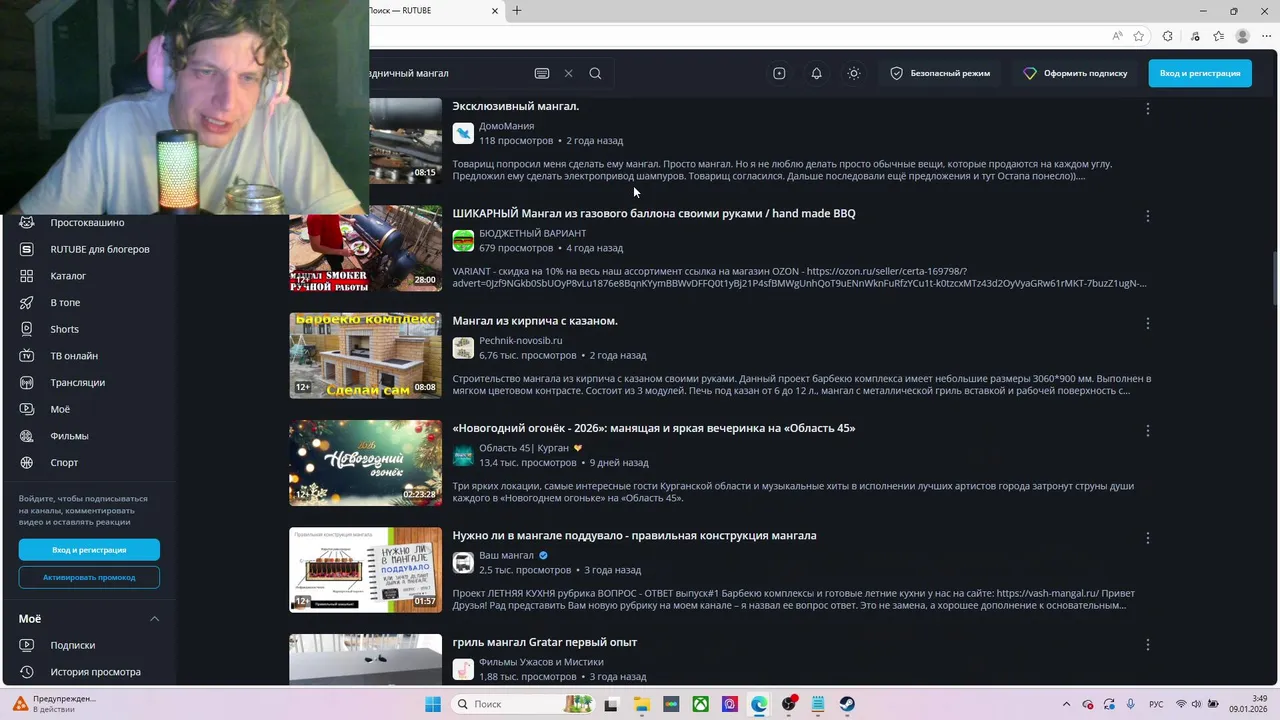The image size is (1280, 720).
Task: Open the virtual keyboard icon in search bar
Action: click(542, 73)
